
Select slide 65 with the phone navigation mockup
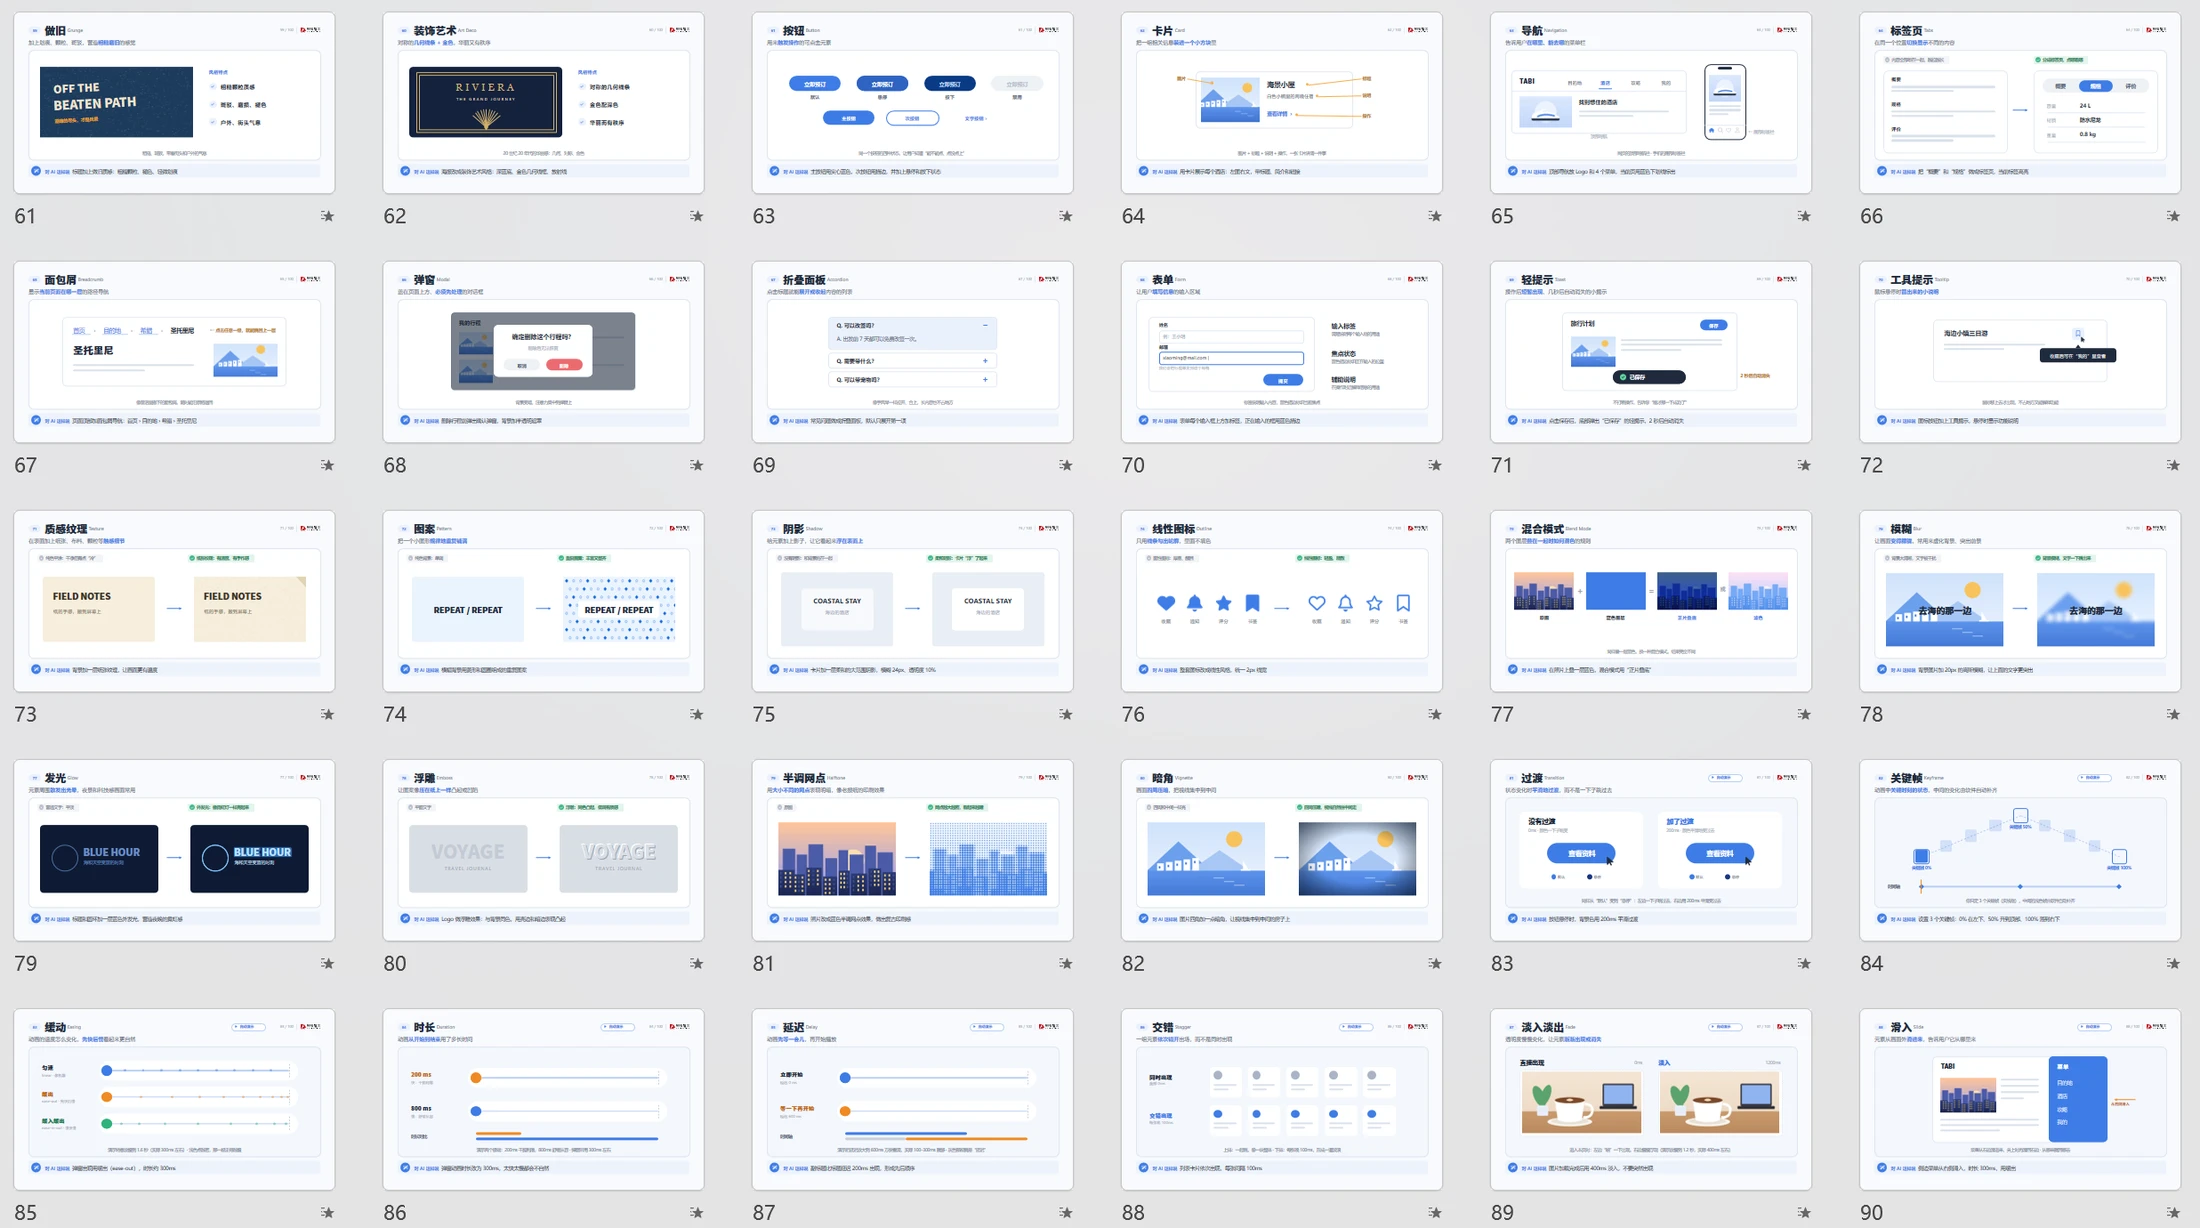pyautogui.click(x=1650, y=102)
